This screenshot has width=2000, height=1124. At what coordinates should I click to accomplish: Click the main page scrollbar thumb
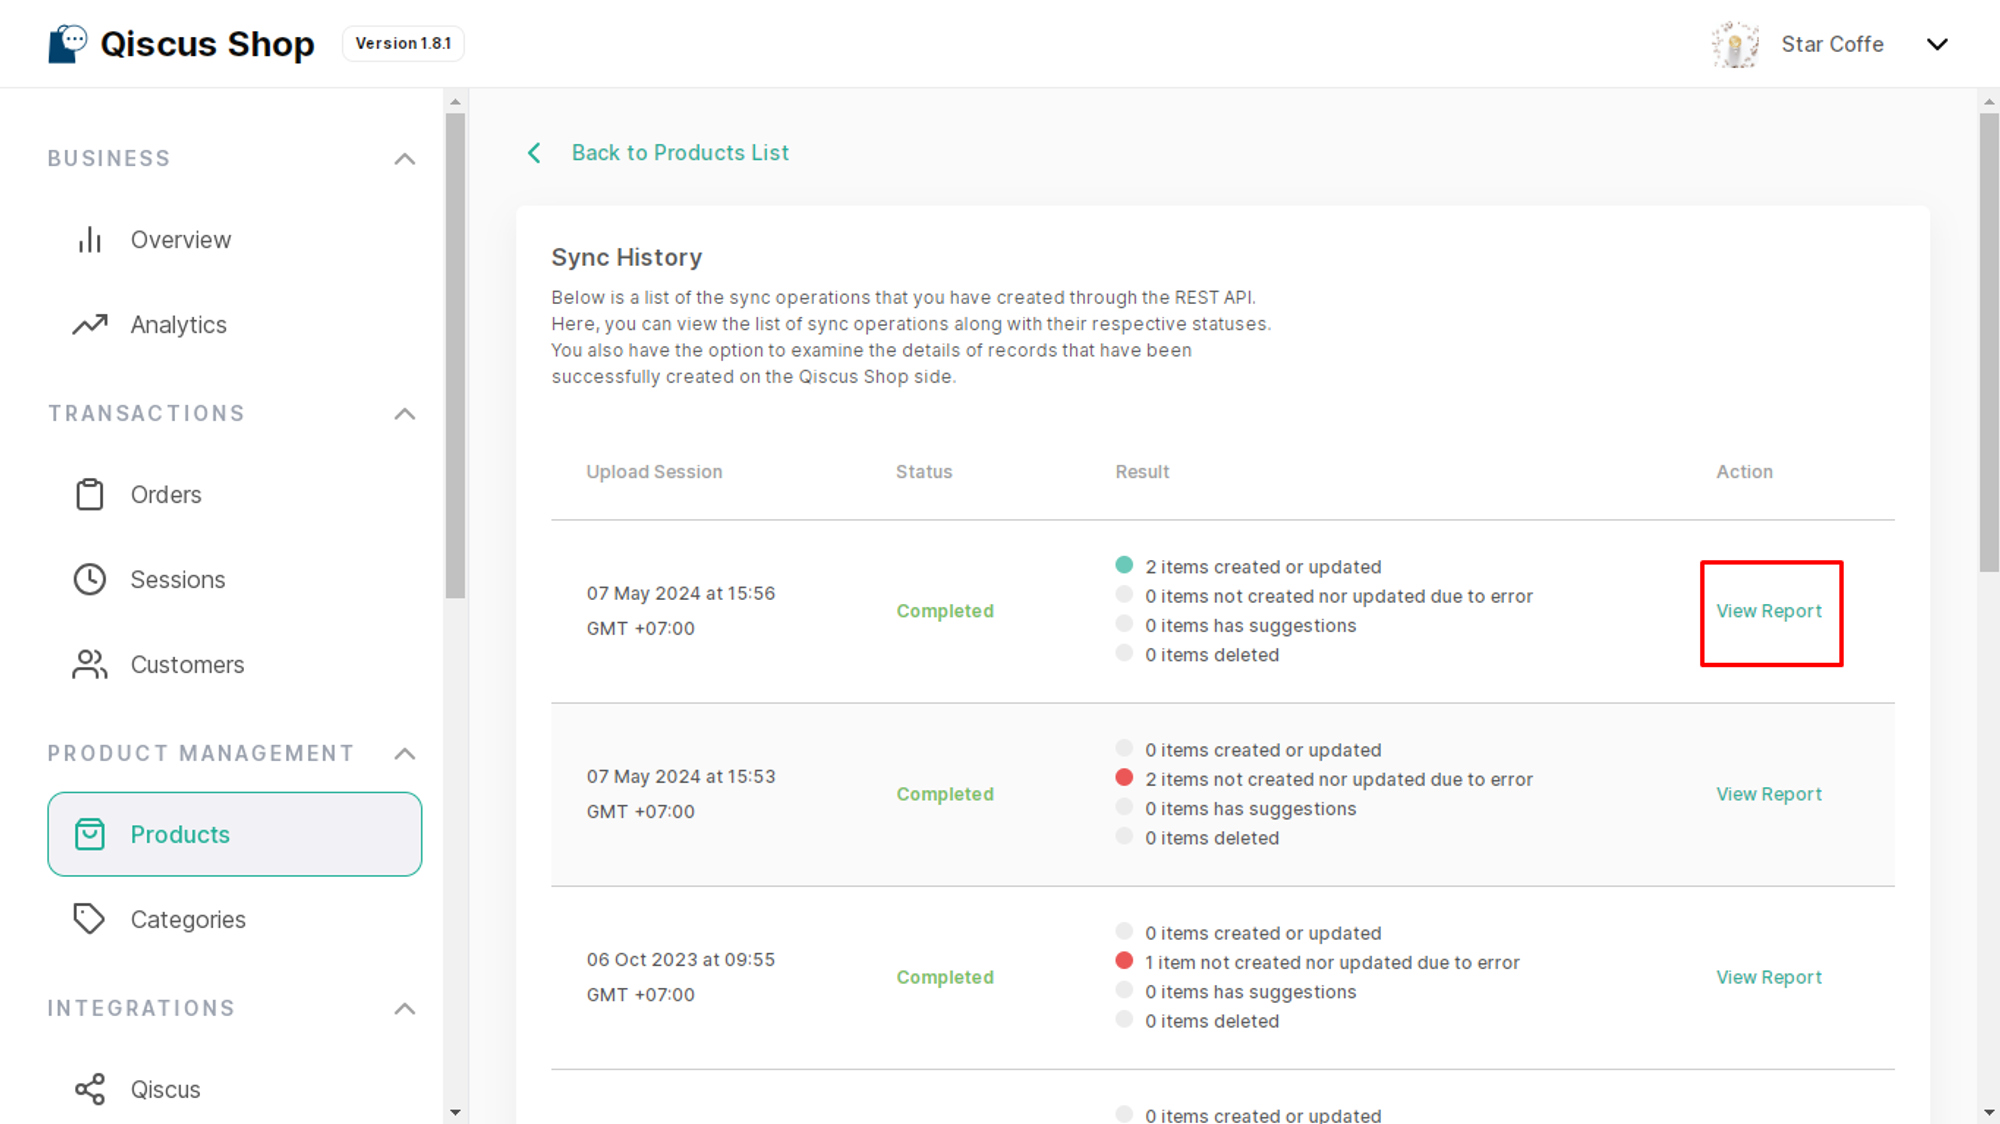[1989, 342]
